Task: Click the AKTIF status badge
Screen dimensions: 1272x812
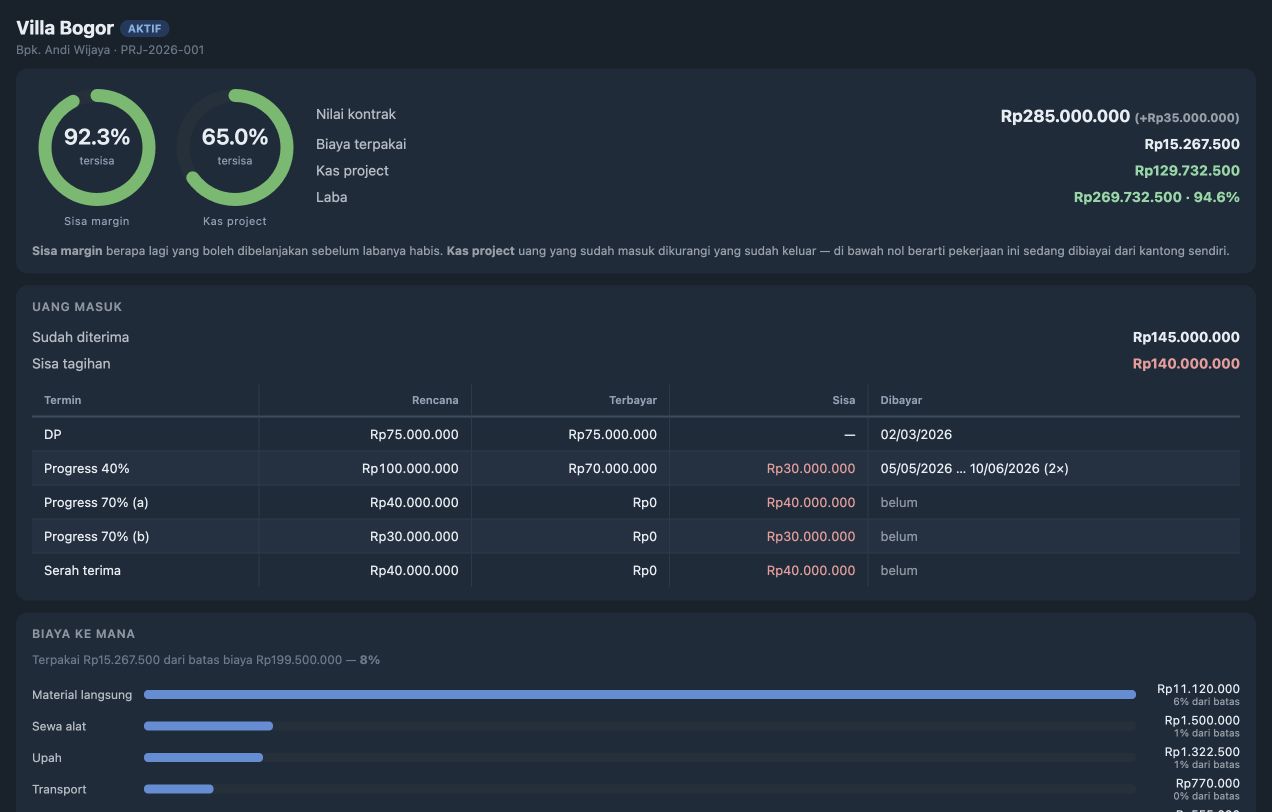Action: (x=145, y=29)
